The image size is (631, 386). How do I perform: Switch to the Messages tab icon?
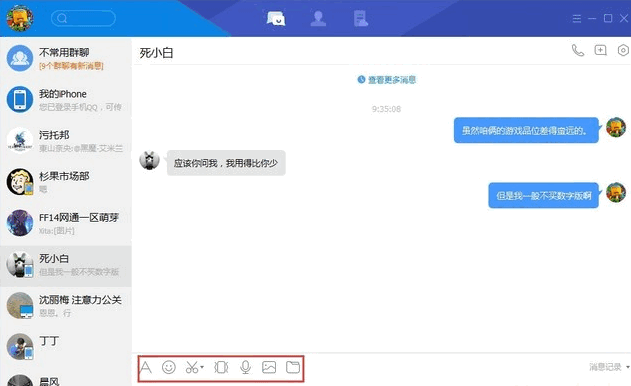[276, 19]
